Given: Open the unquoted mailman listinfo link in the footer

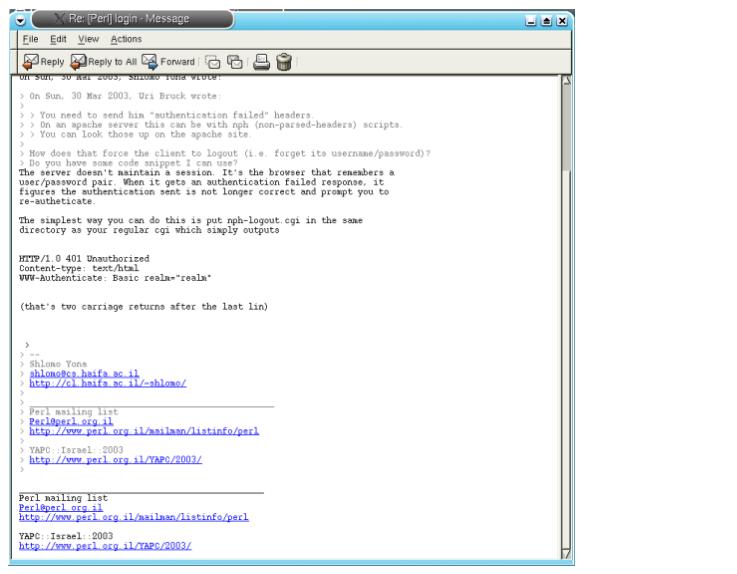Looking at the screenshot, I should pyautogui.click(x=134, y=517).
